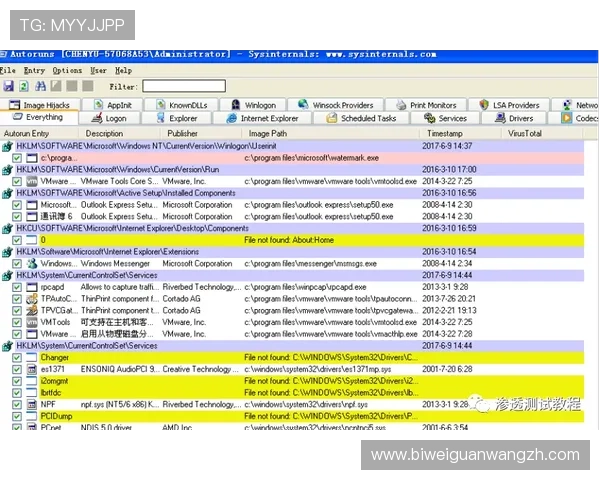Toggle checkbox for Windows Messenger entry

click(x=17, y=264)
